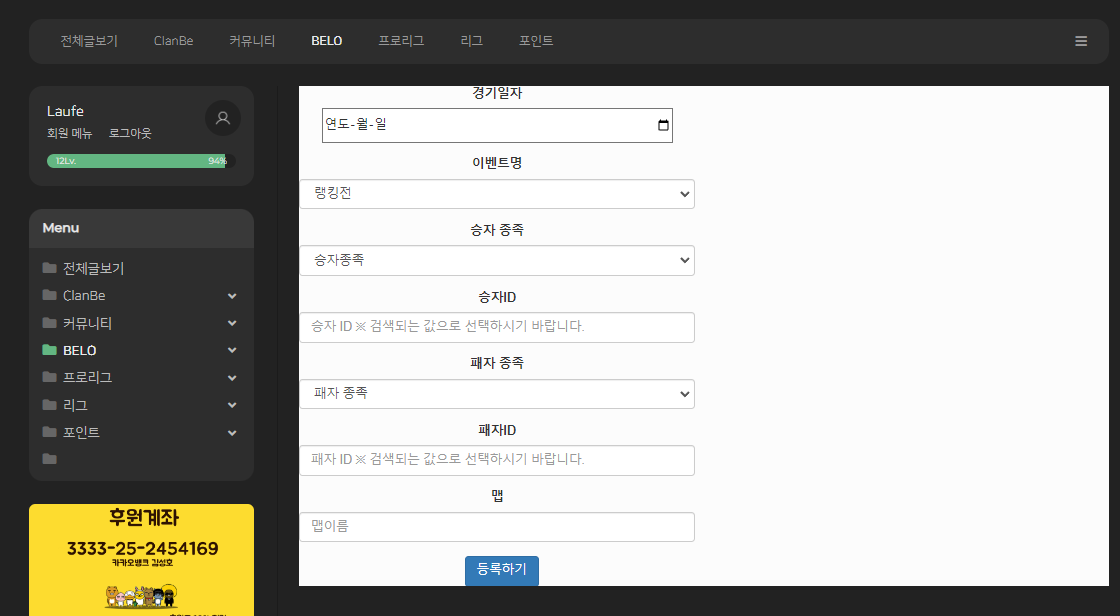Select 리그 in sidebar menu
This screenshot has width=1120, height=616.
(75, 405)
